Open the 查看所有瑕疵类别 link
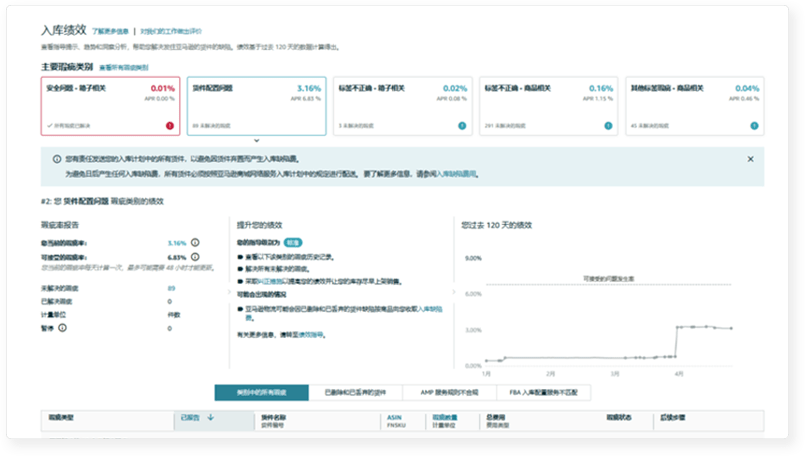The image size is (805, 456). (123, 67)
